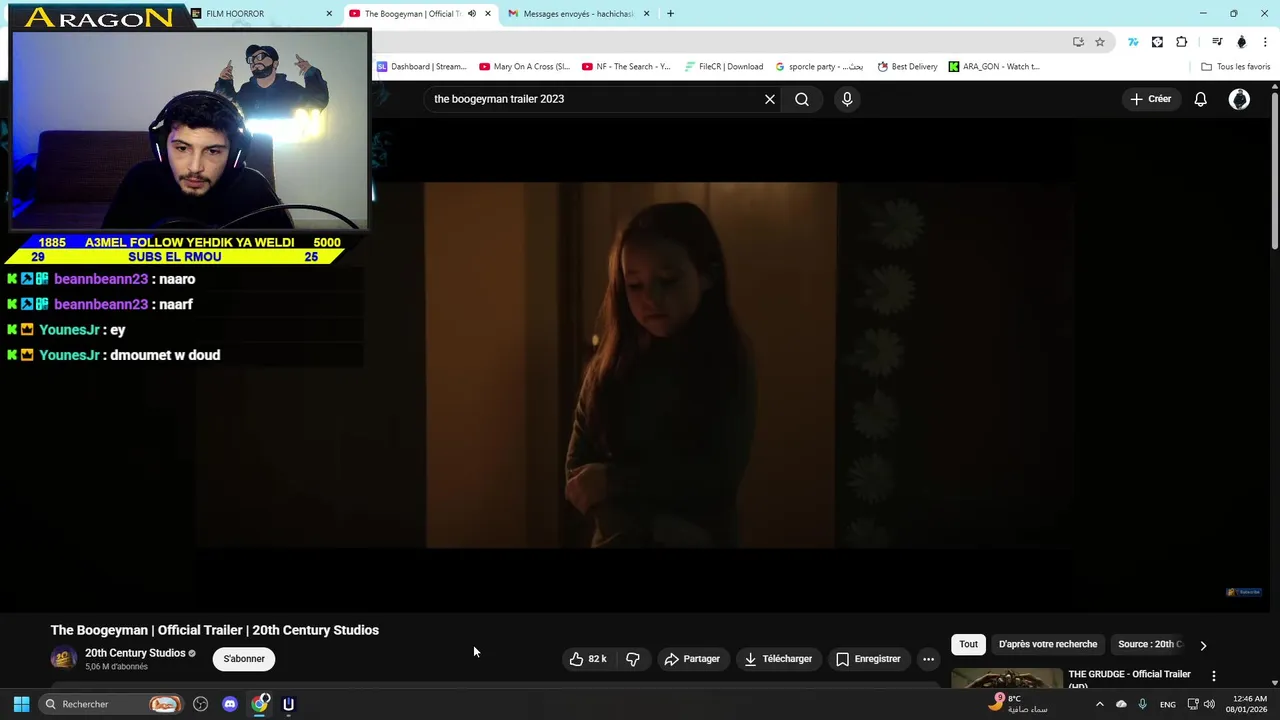Image resolution: width=1280 pixels, height=720 pixels.
Task: Open the 20th Century Studios channel name
Action: pyautogui.click(x=135, y=653)
